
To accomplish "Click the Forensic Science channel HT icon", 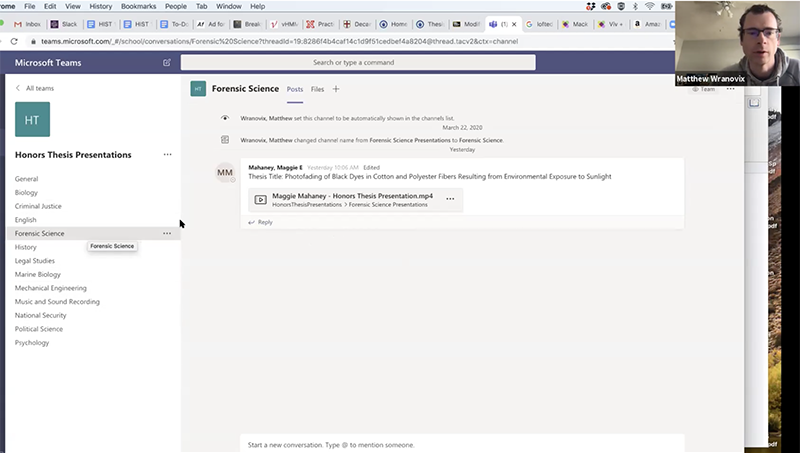I will (x=198, y=89).
